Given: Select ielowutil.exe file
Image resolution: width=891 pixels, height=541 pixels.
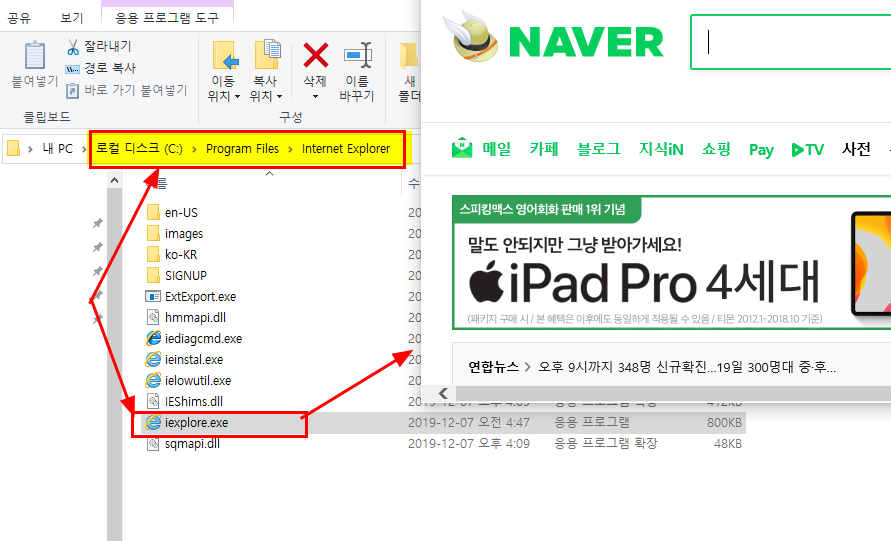Looking at the screenshot, I should [x=198, y=381].
